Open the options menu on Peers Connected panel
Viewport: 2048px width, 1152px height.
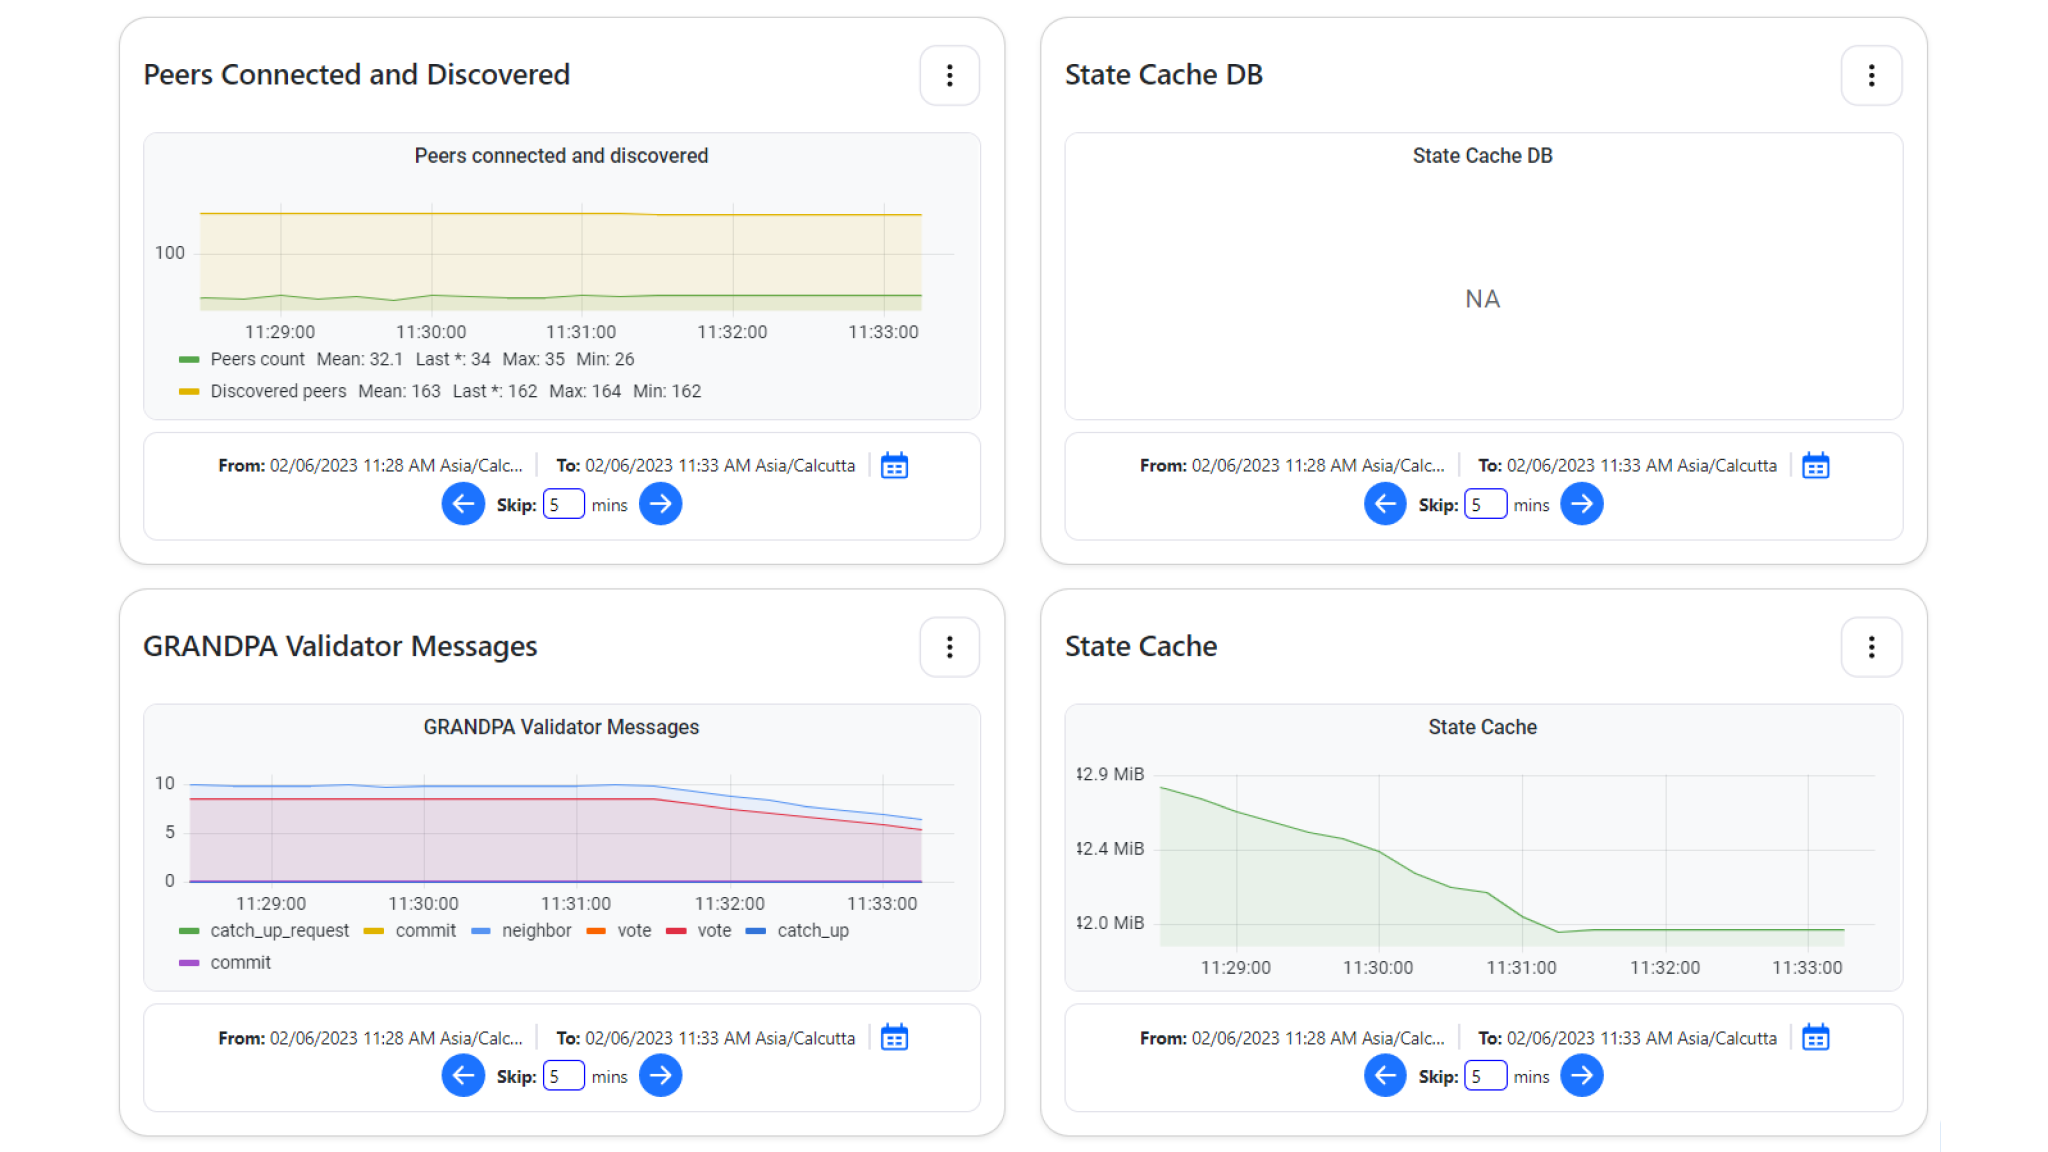tap(948, 75)
